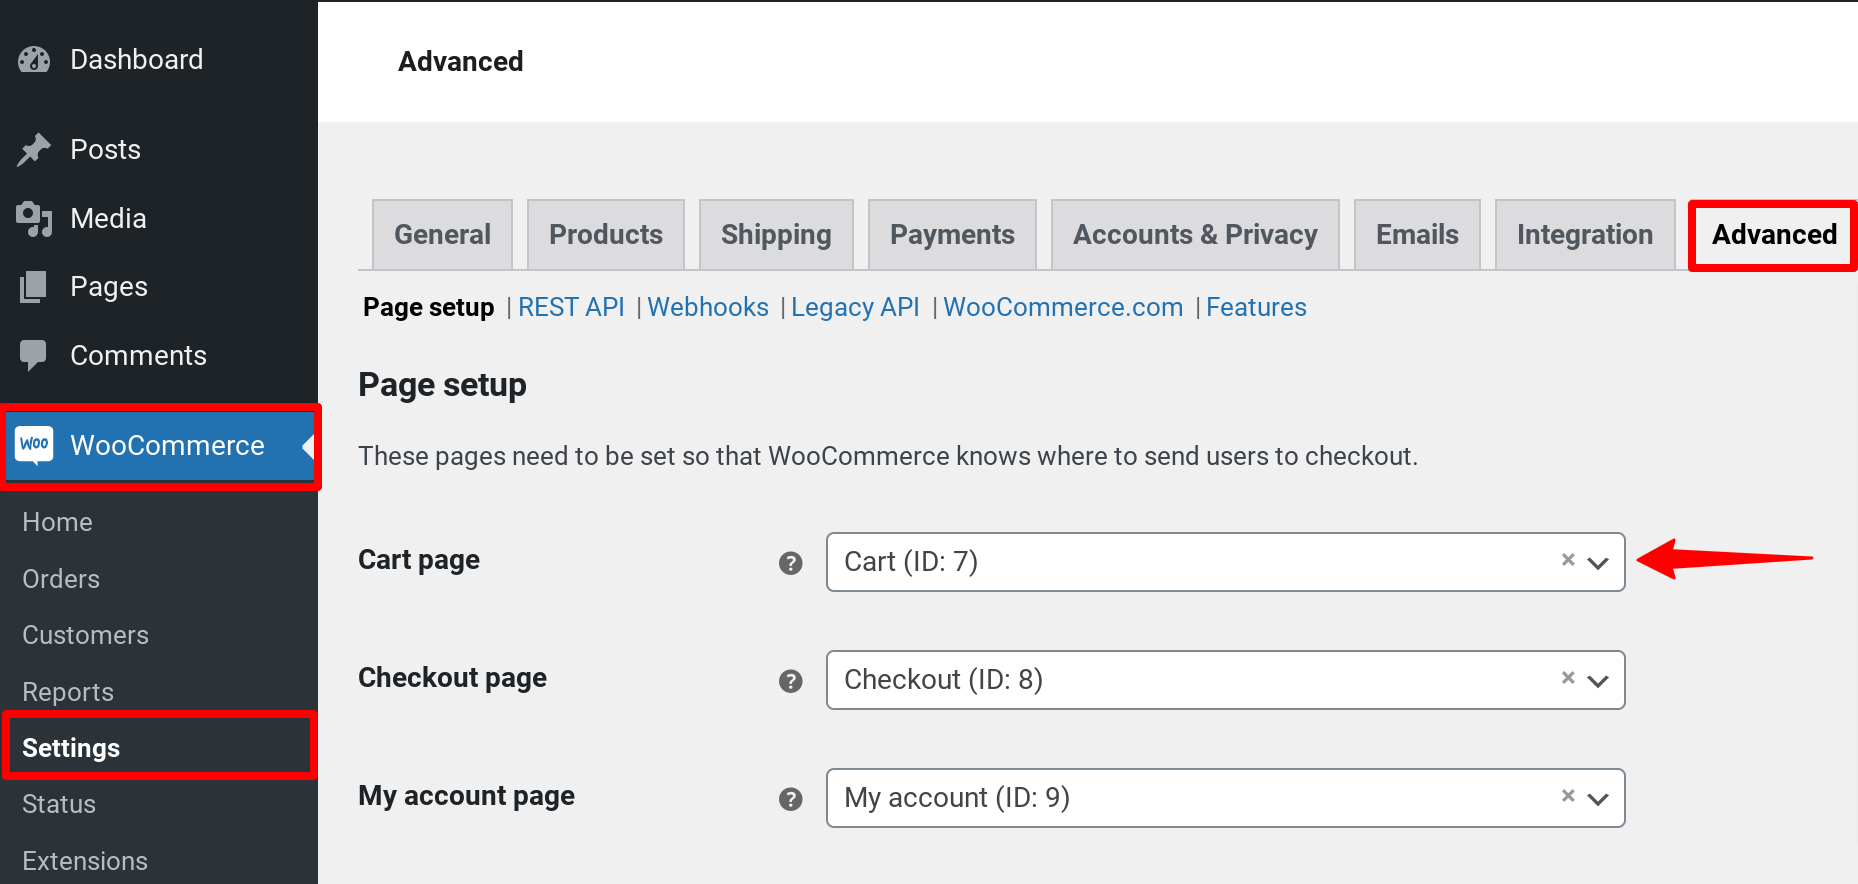
Task: Expand the My account page dropdown arrow
Action: tap(1598, 799)
